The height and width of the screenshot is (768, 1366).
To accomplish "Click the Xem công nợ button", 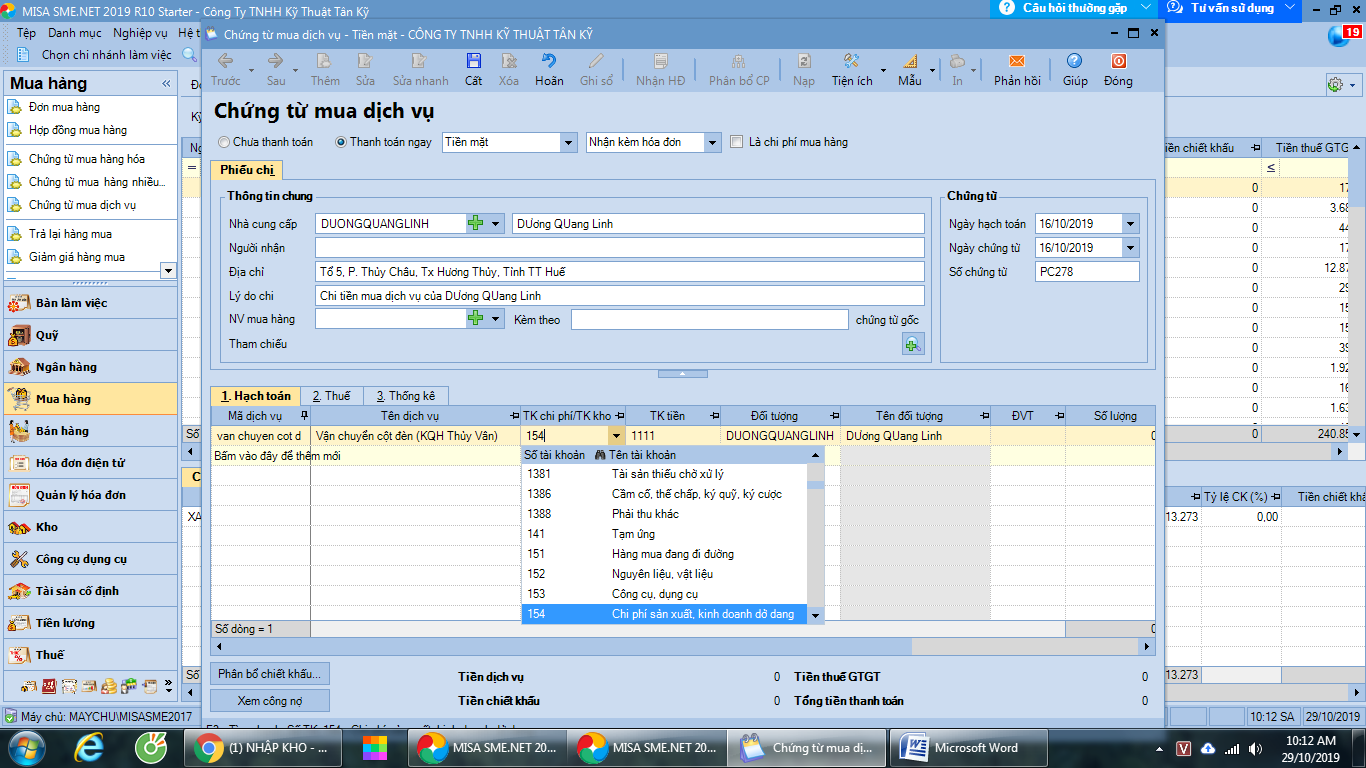I will [x=270, y=700].
